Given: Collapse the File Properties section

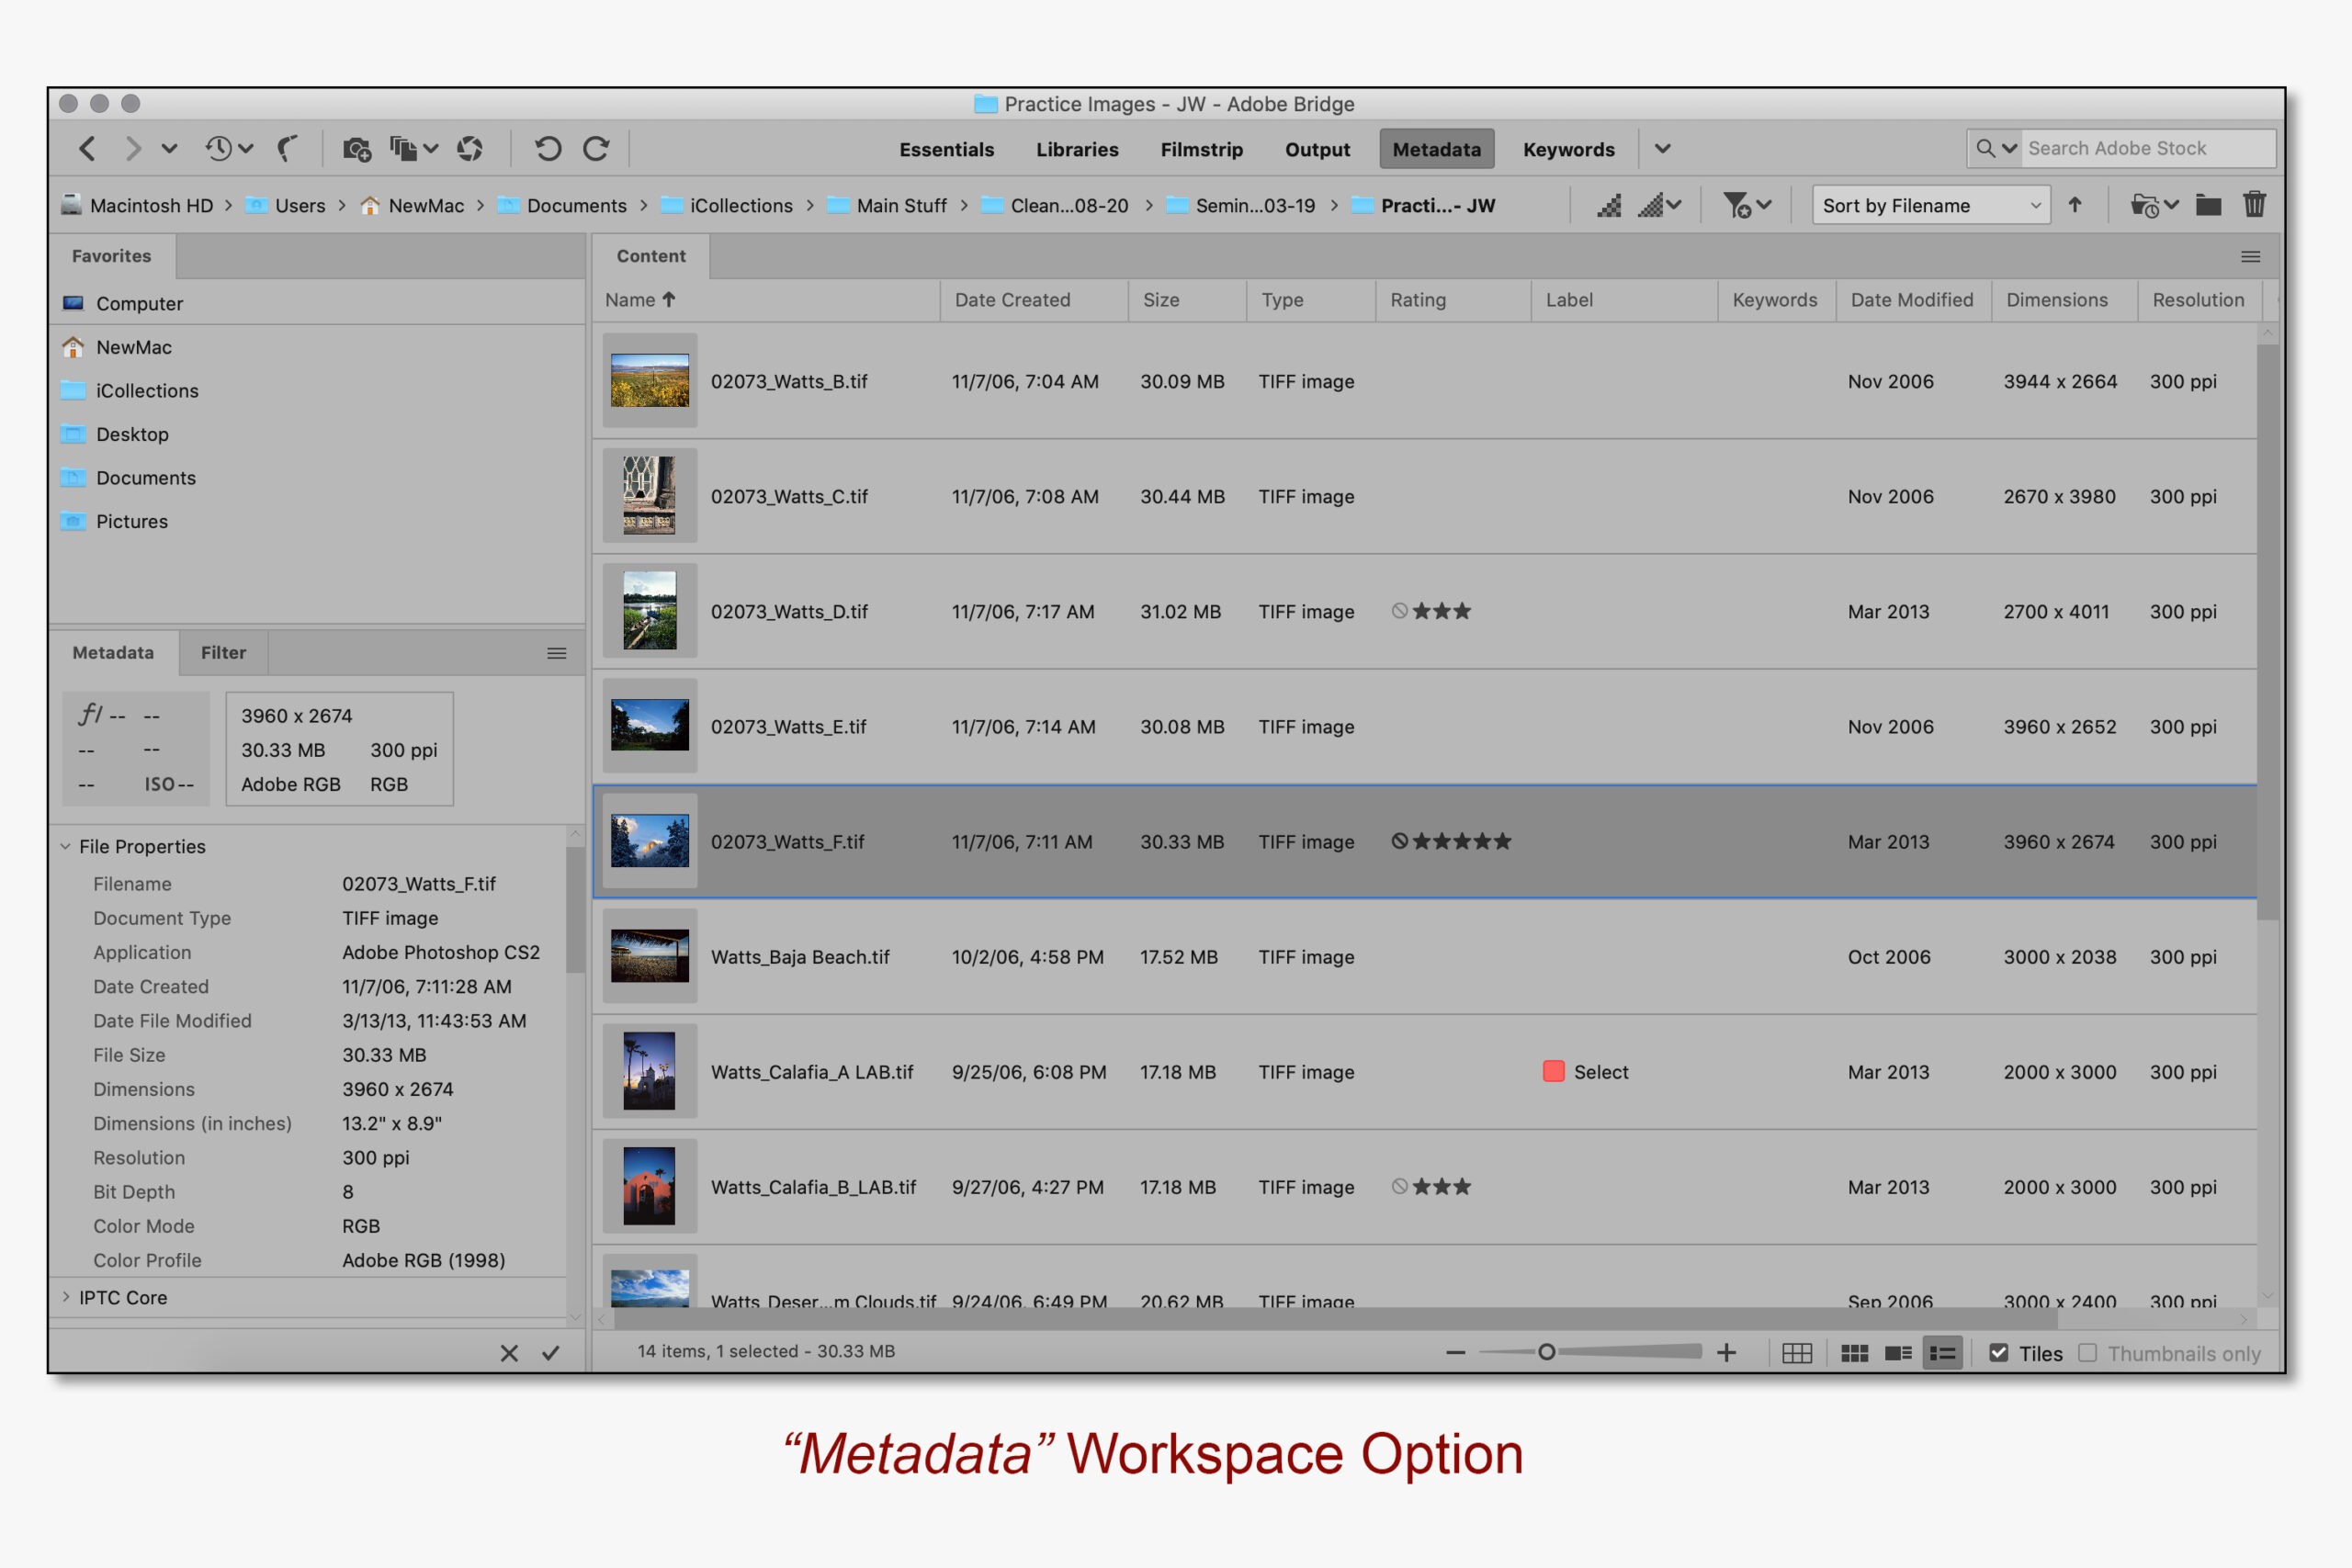Looking at the screenshot, I should [x=65, y=846].
